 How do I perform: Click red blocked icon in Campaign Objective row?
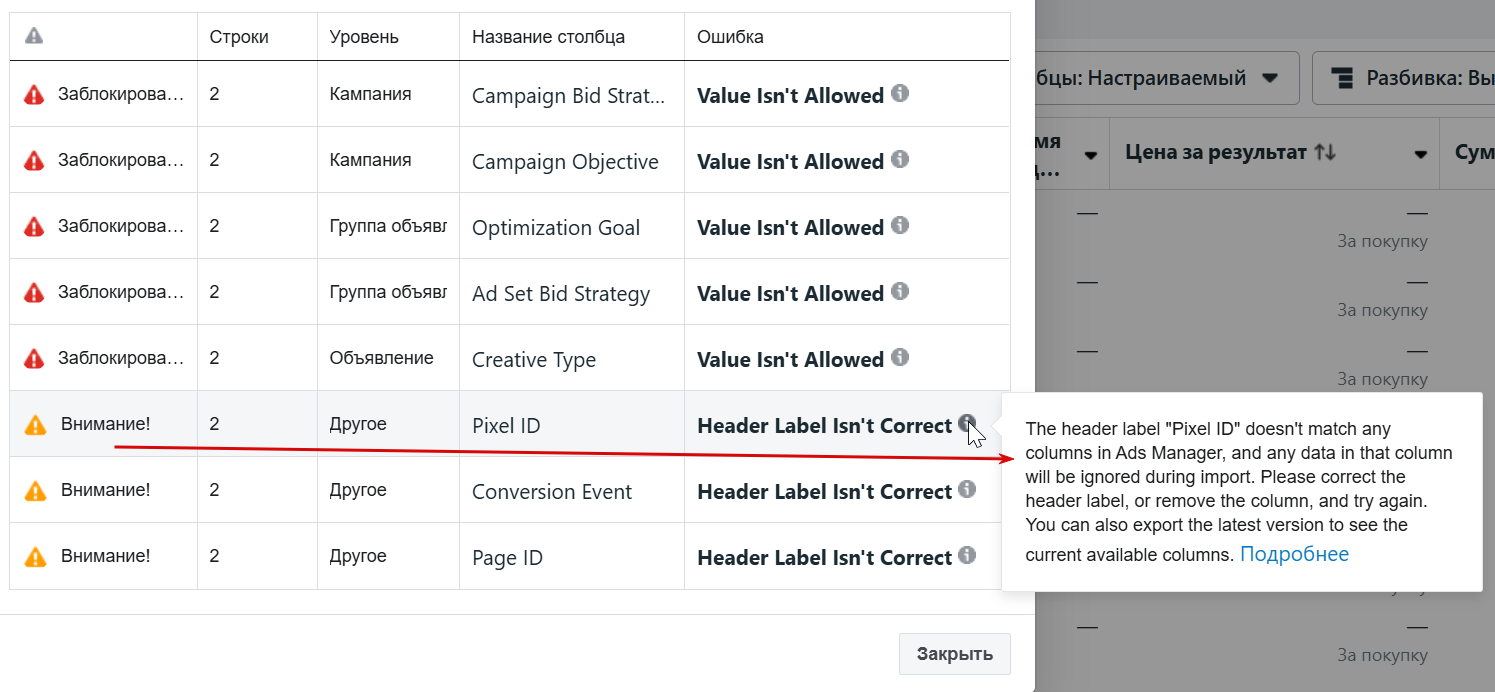[35, 160]
